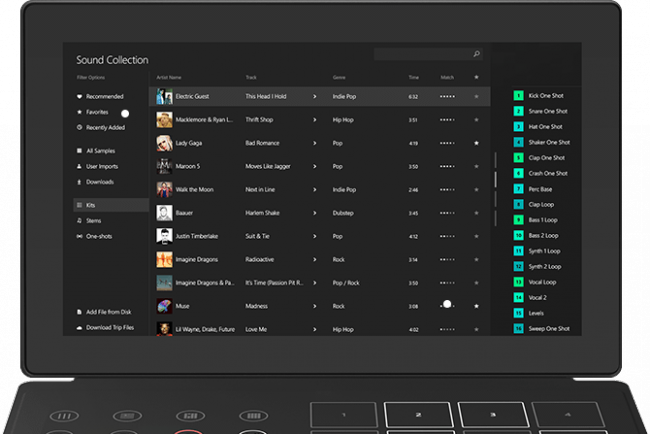Image resolution: width=650 pixels, height=434 pixels.
Task: Unfavorite the Lady Gaga row star
Action: coord(476,143)
